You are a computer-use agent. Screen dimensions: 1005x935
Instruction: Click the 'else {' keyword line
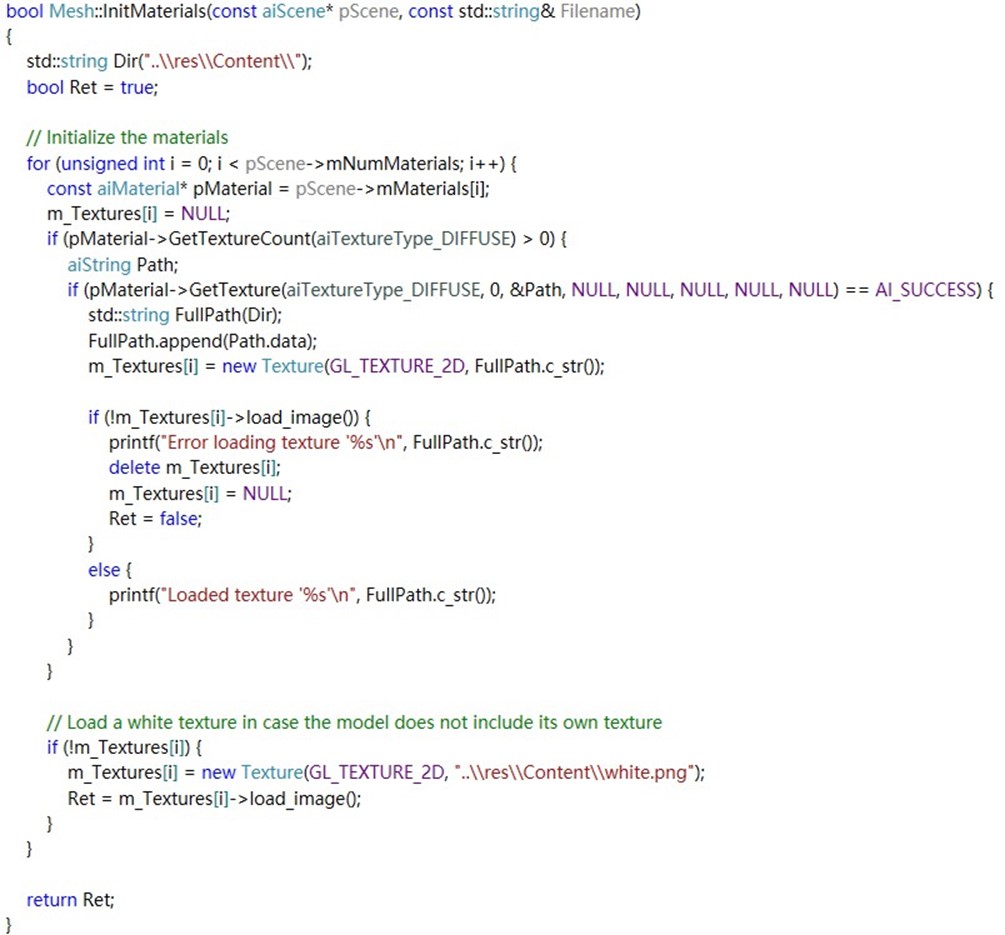tap(110, 570)
